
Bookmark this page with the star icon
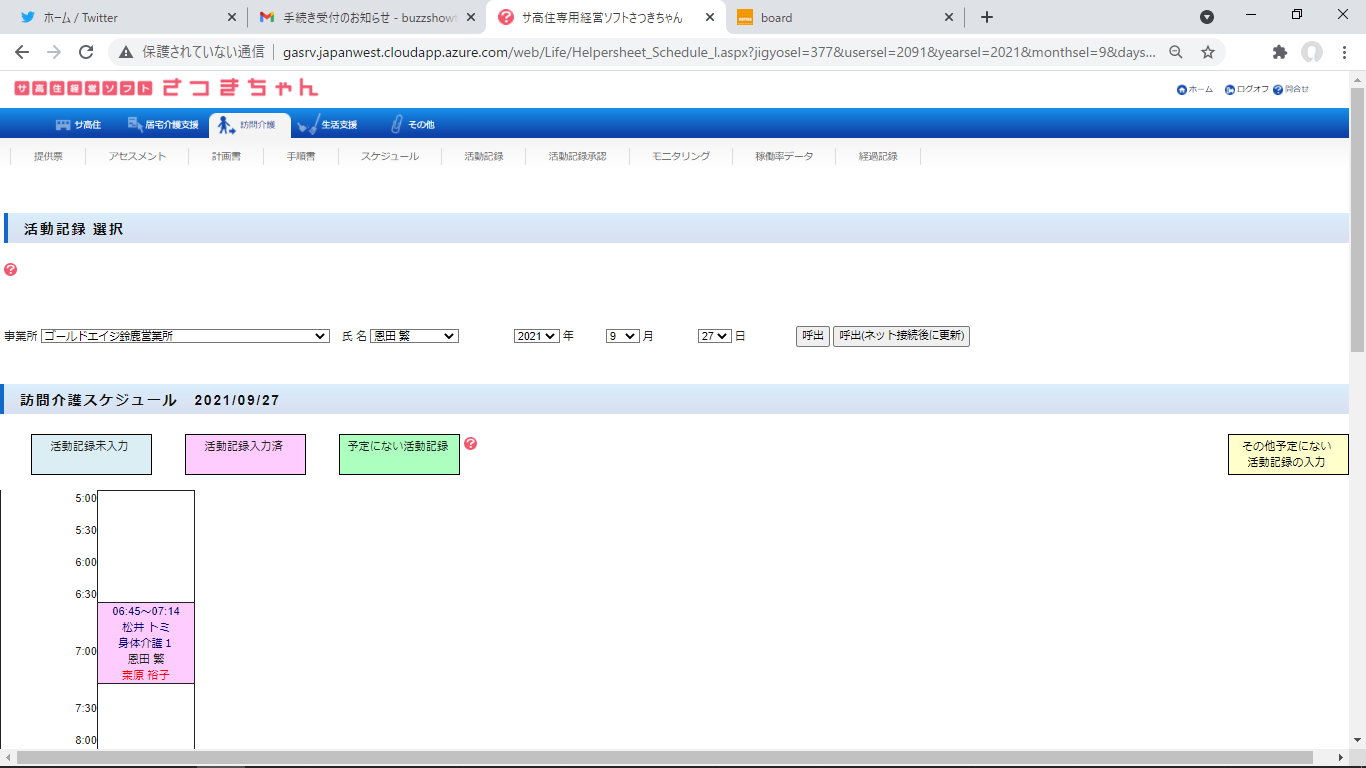click(x=1208, y=52)
